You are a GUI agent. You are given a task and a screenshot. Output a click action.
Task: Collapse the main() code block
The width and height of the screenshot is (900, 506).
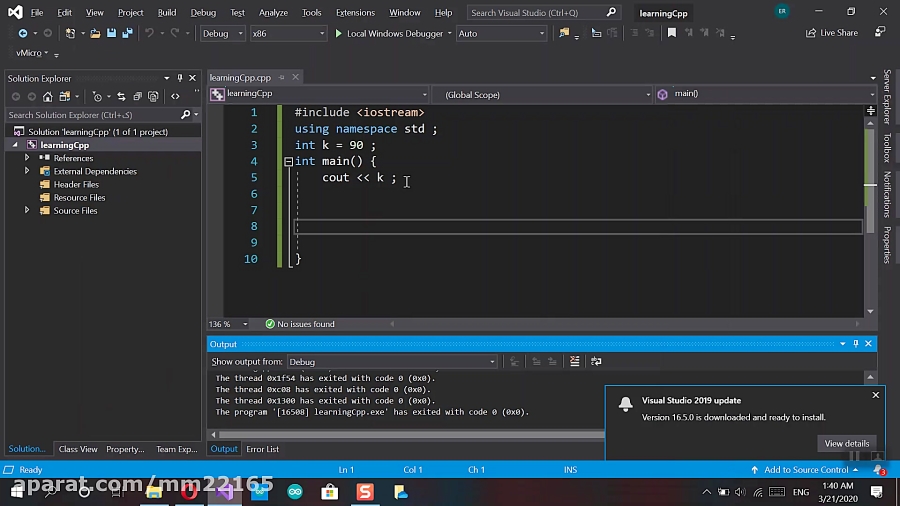tap(289, 162)
